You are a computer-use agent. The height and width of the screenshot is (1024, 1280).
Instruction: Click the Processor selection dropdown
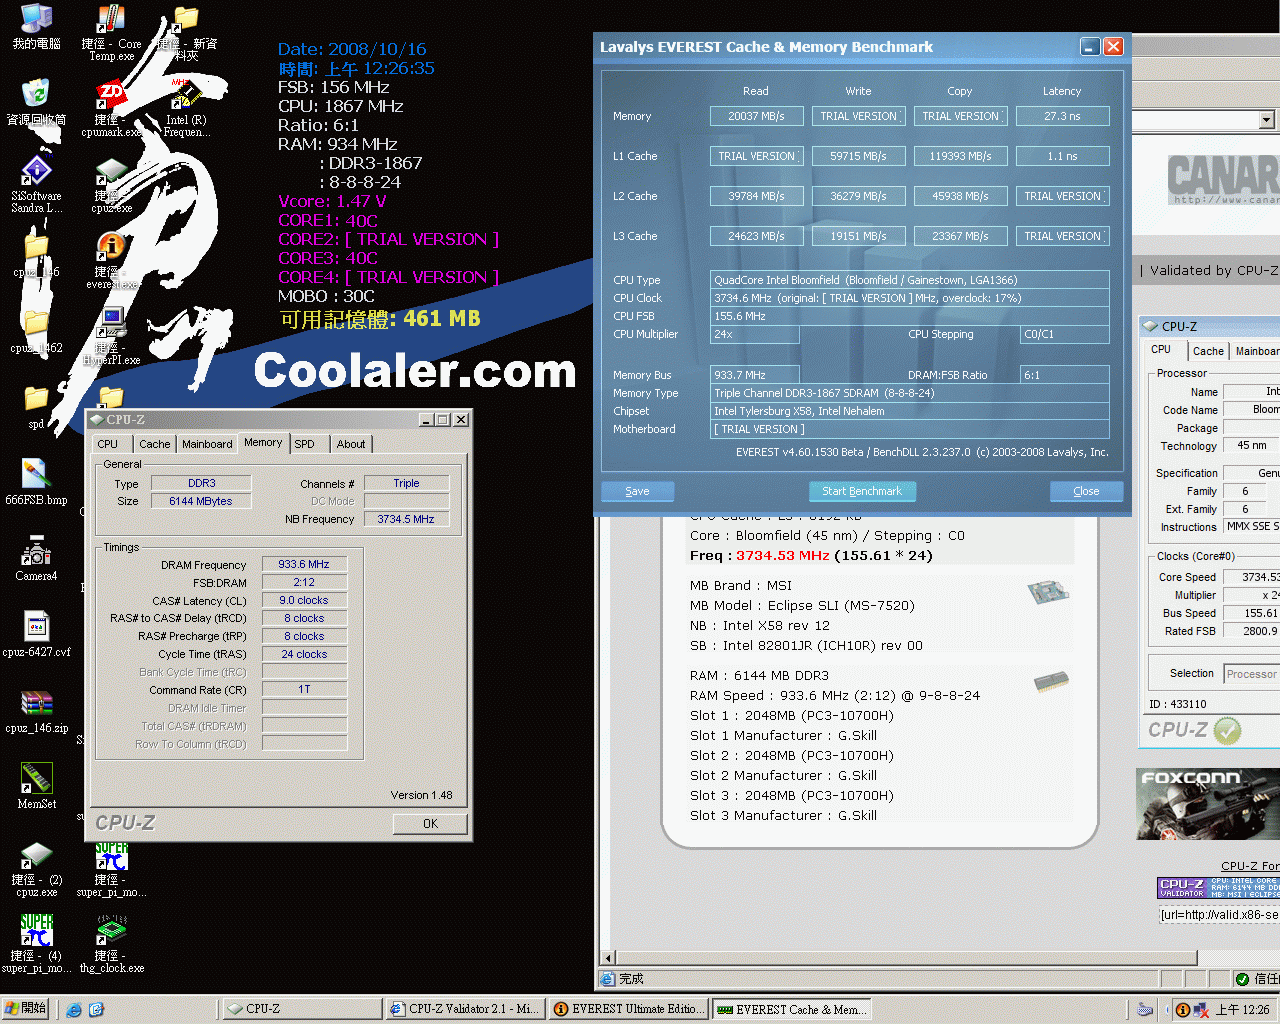point(1252,674)
